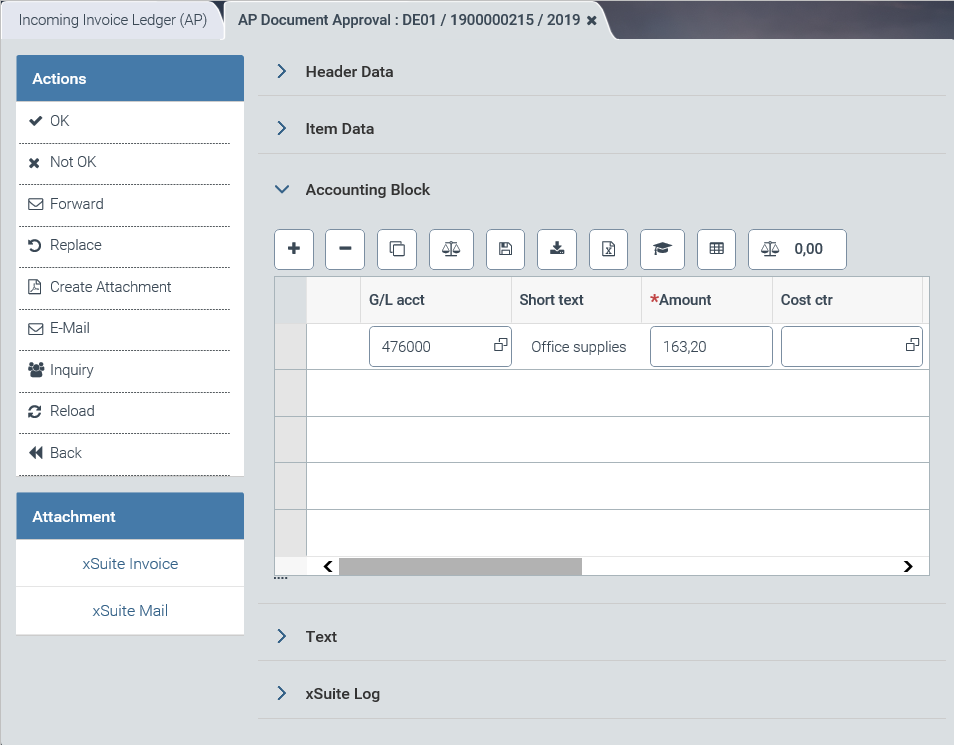Click the save diskette icon in toolbar
The width and height of the screenshot is (954, 745).
(505, 249)
